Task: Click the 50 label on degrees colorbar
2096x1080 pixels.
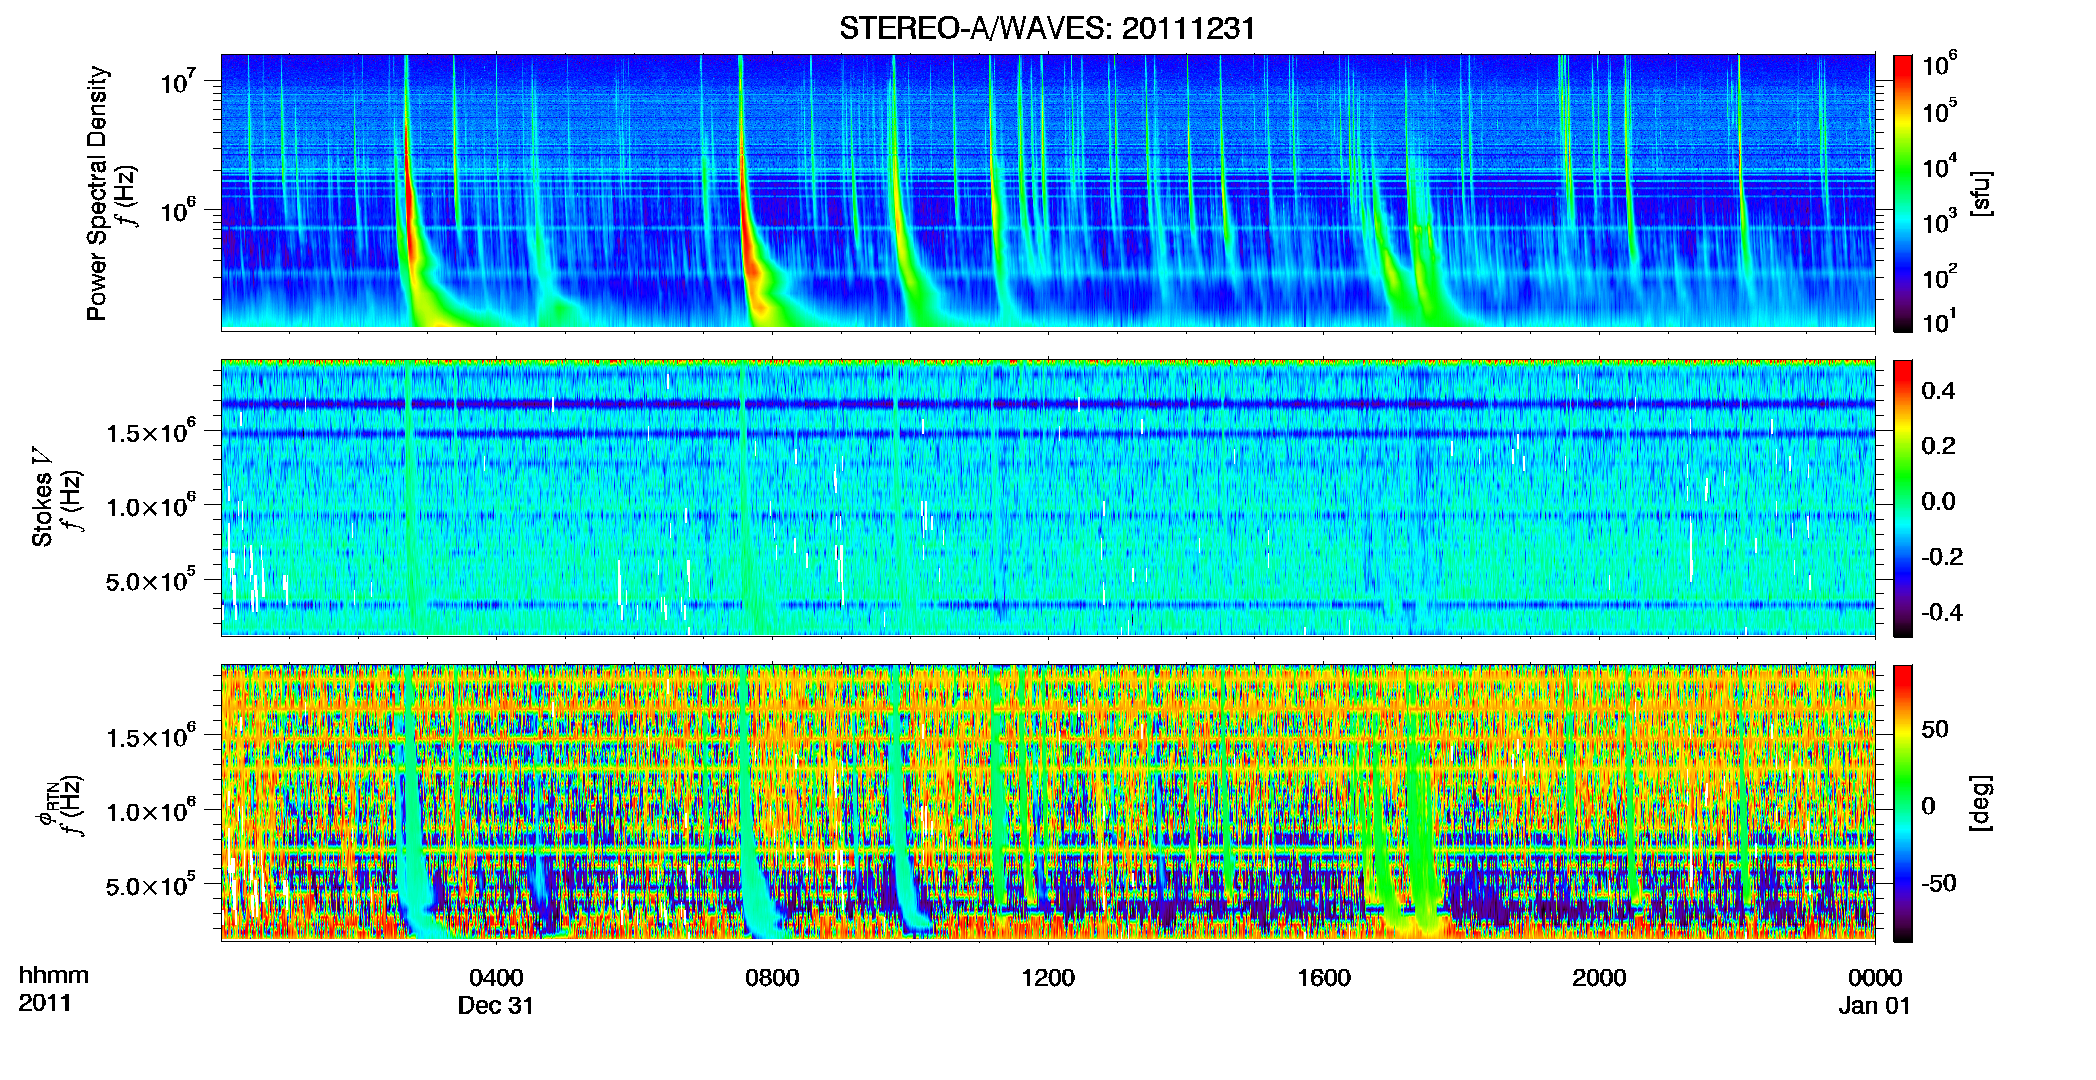Action: (x=1935, y=729)
